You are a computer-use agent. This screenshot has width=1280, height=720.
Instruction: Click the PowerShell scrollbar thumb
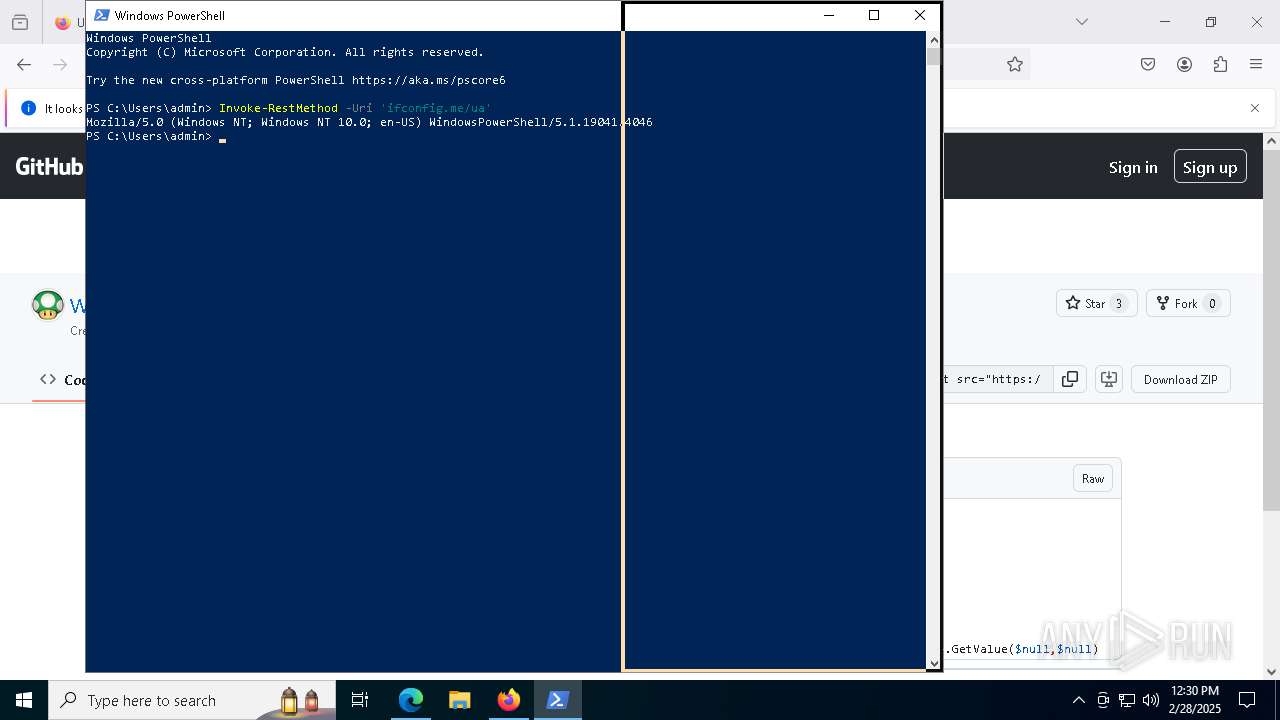[x=933, y=56]
